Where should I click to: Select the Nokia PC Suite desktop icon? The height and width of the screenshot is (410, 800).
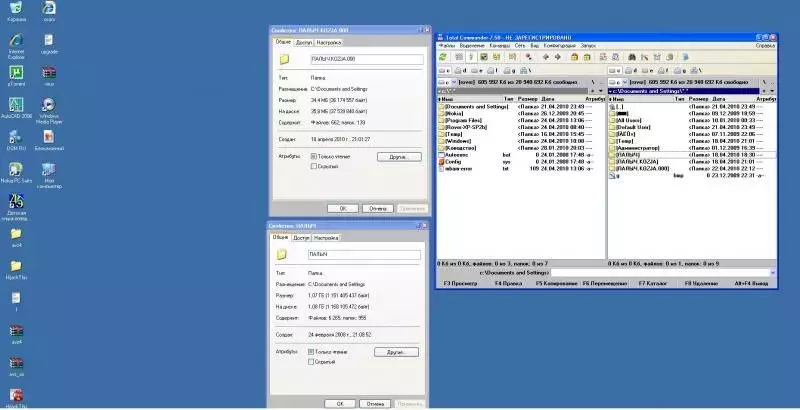[16, 173]
